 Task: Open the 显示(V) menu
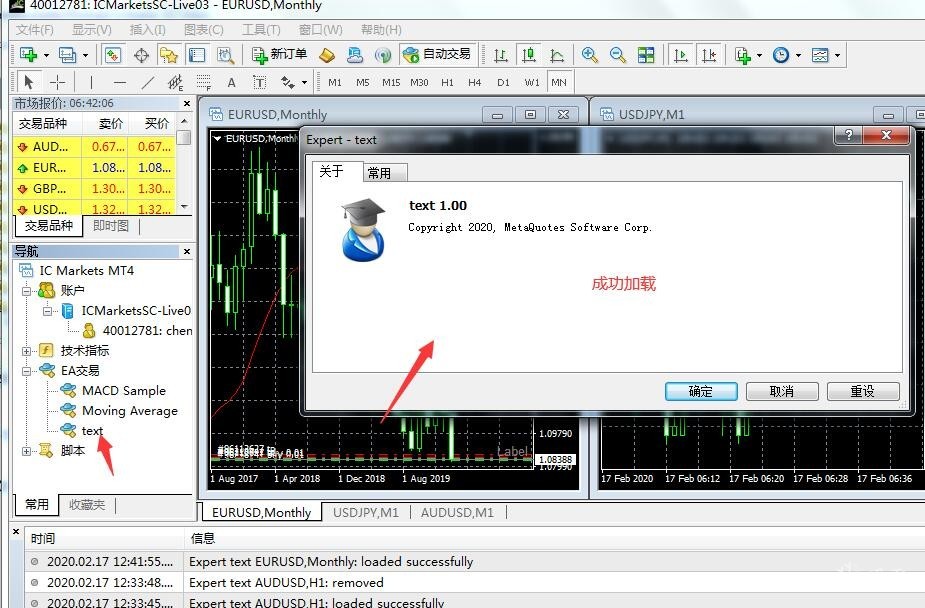91,29
